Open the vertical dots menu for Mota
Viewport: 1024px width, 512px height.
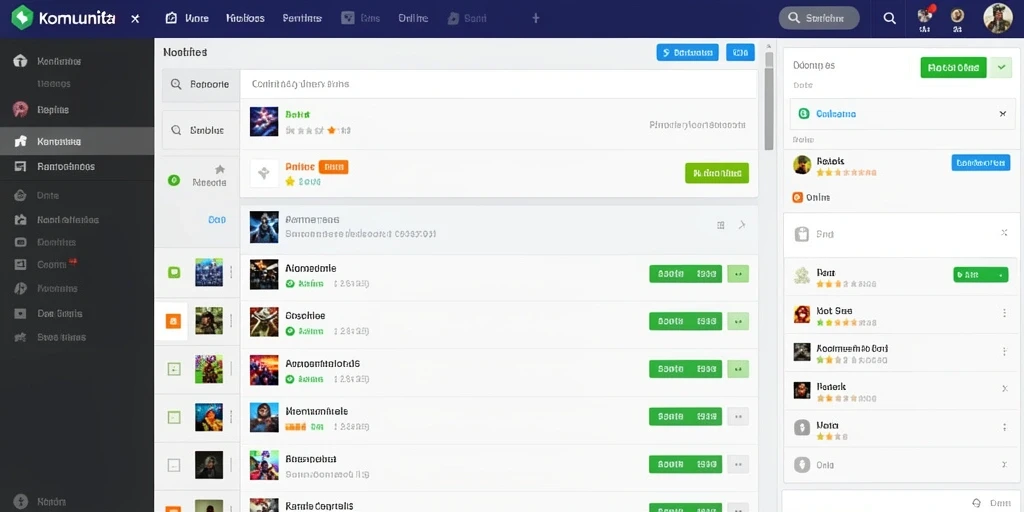click(x=1004, y=428)
